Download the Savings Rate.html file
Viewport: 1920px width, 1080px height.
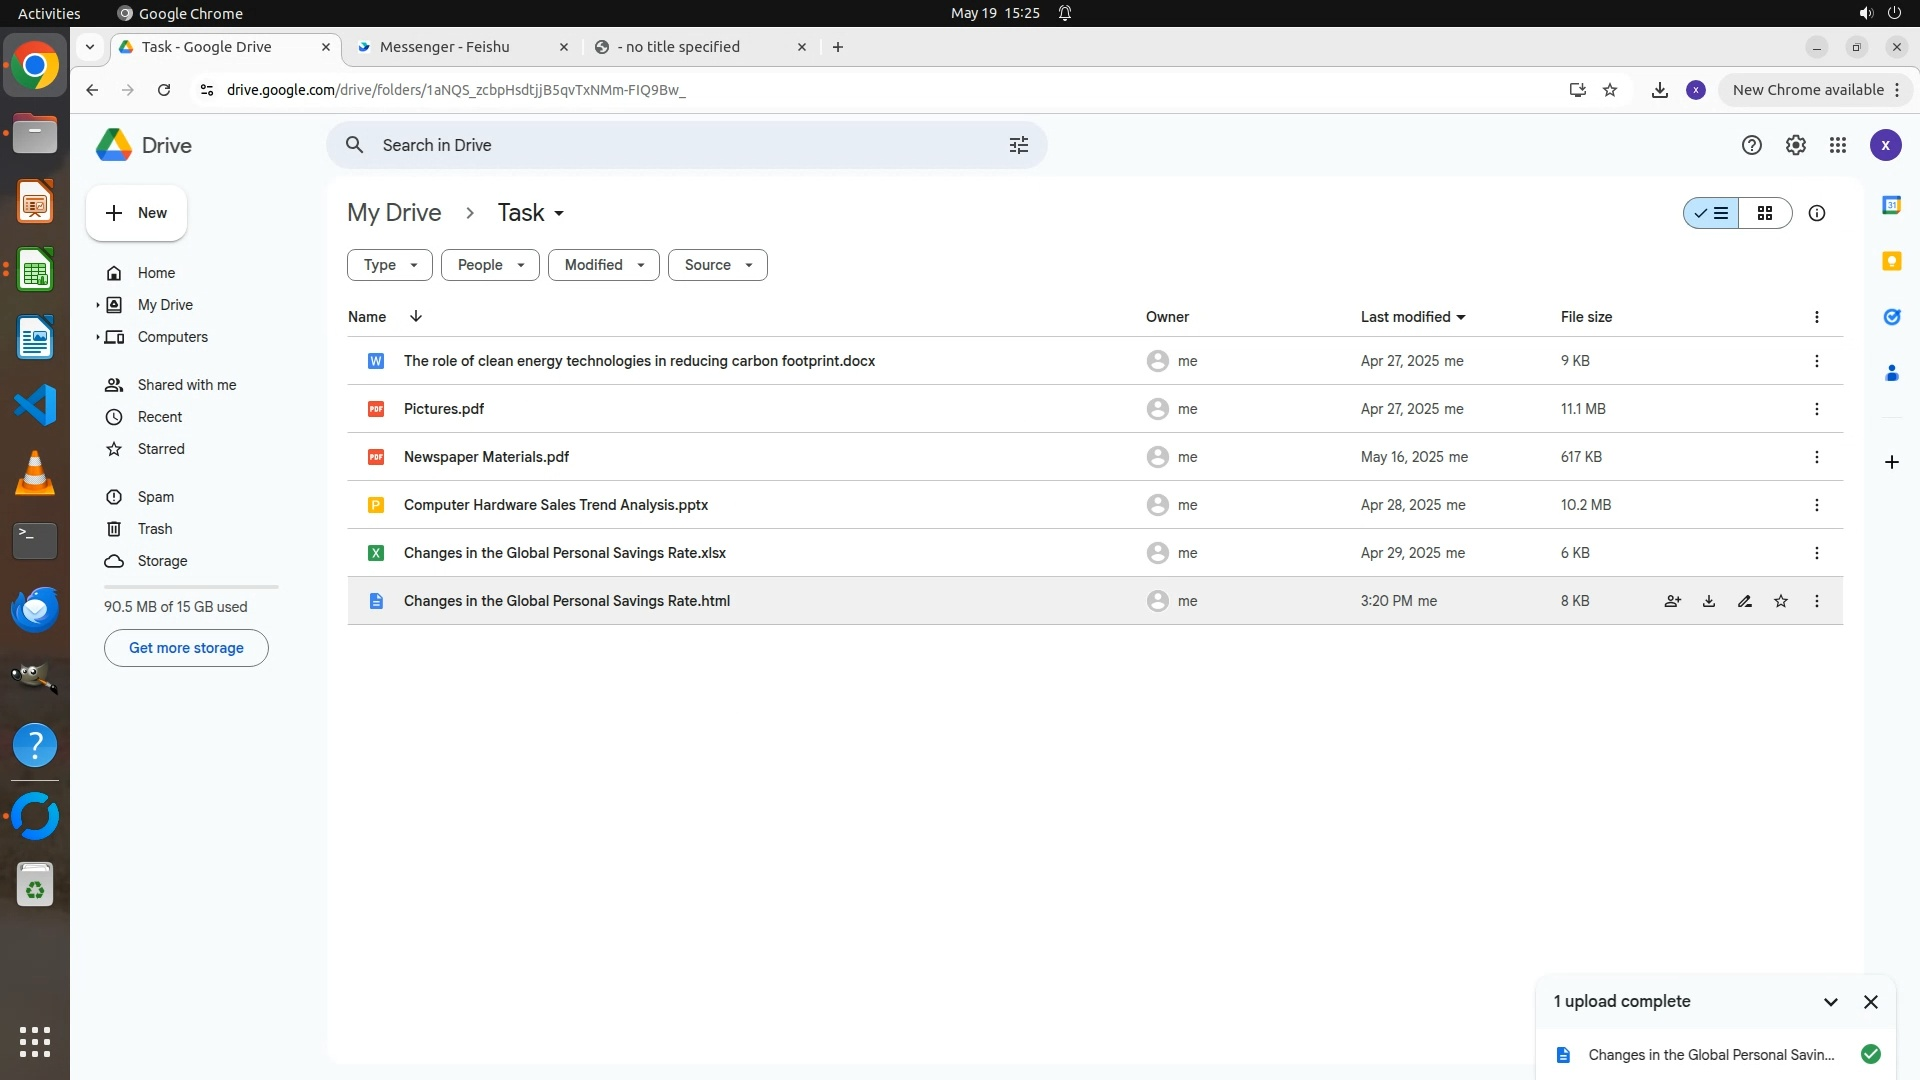point(1709,601)
